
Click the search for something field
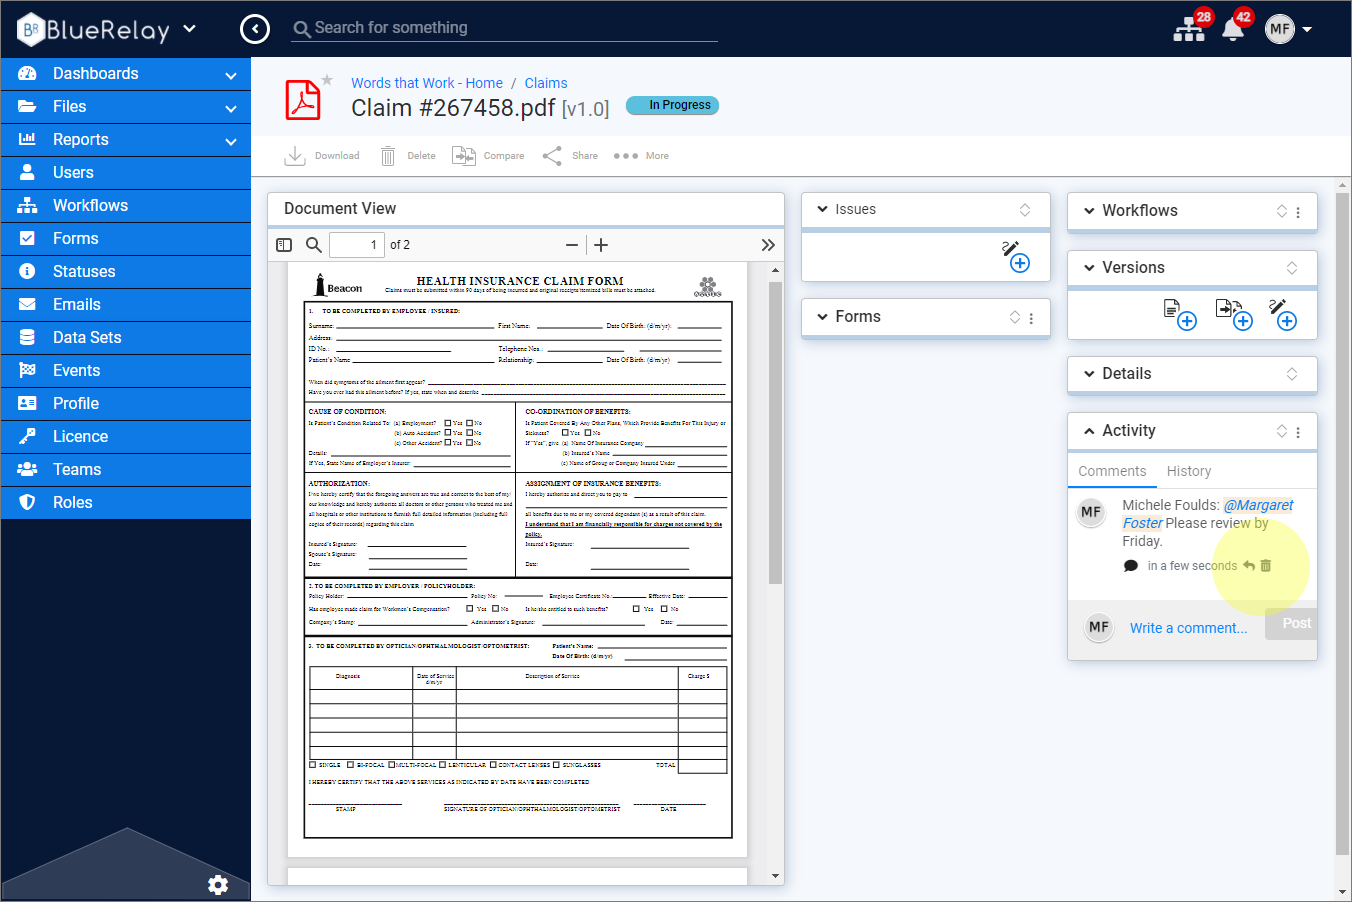(x=506, y=28)
